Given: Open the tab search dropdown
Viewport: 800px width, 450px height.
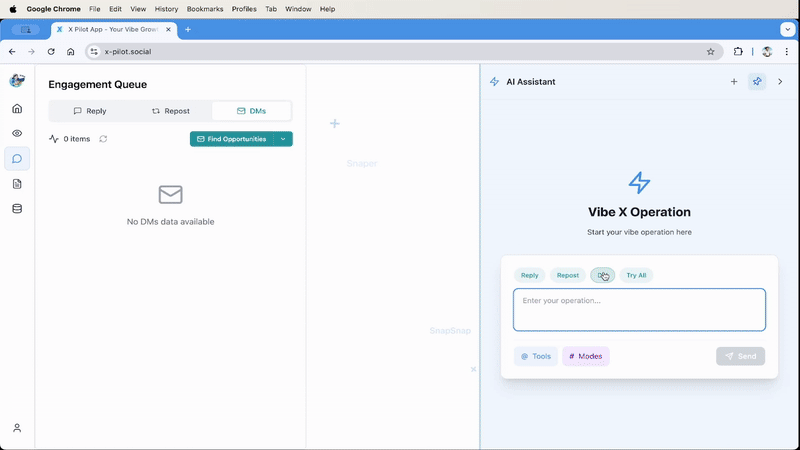Looking at the screenshot, I should [788, 30].
